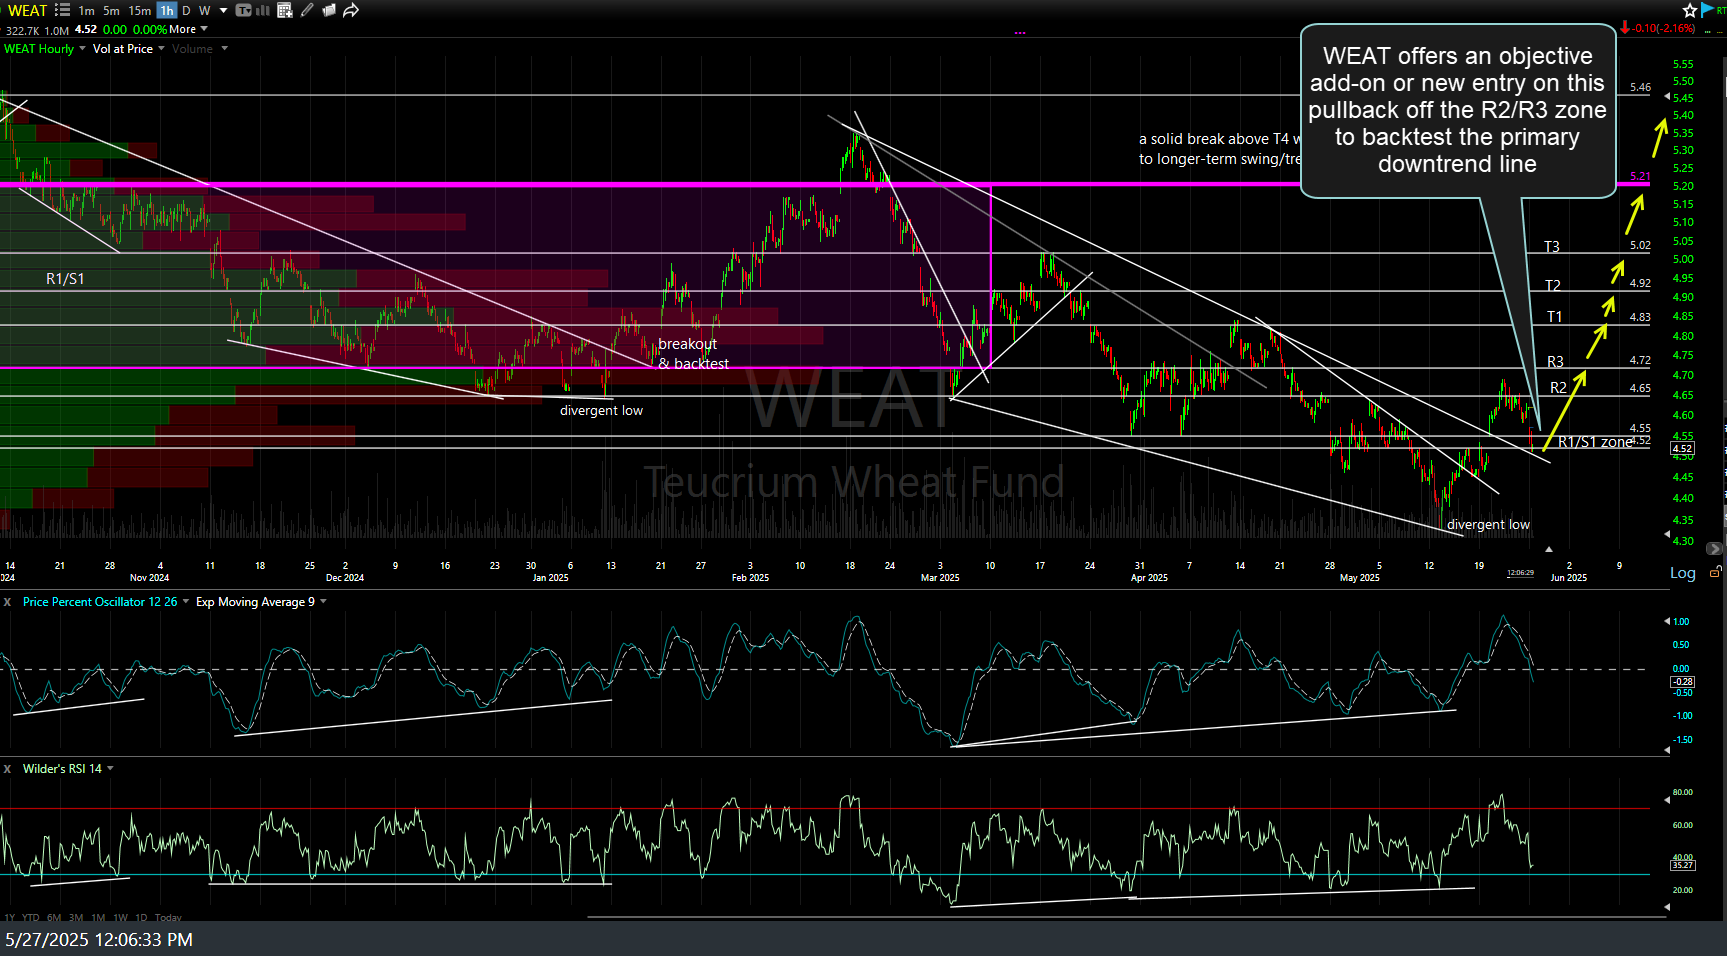The image size is (1727, 956).
Task: Close the Wilder's RSI pane
Action: pyautogui.click(x=7, y=769)
